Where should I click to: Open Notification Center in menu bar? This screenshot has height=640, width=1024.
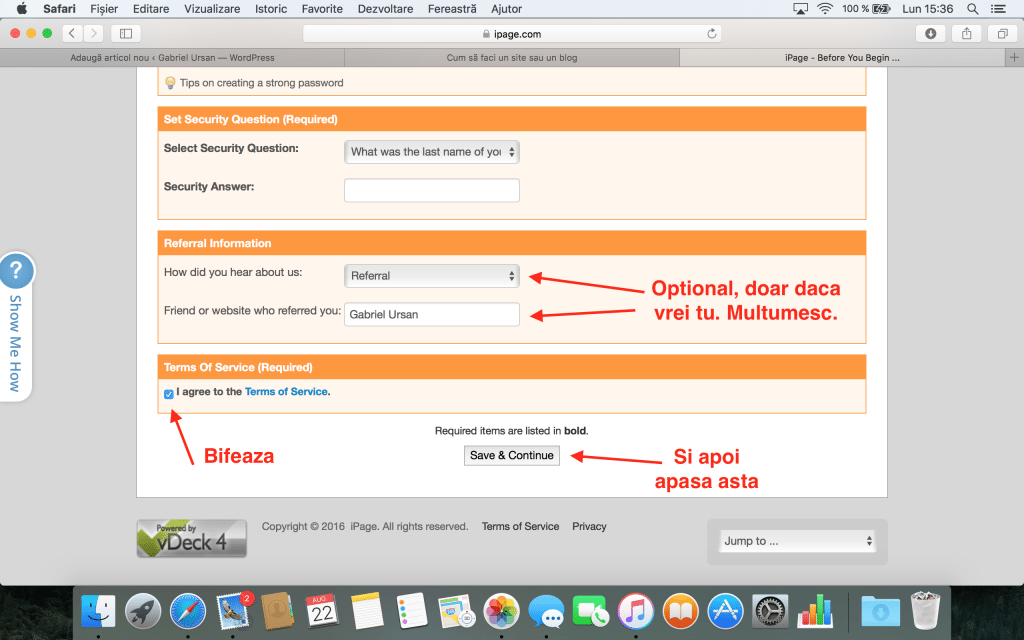tap(998, 8)
